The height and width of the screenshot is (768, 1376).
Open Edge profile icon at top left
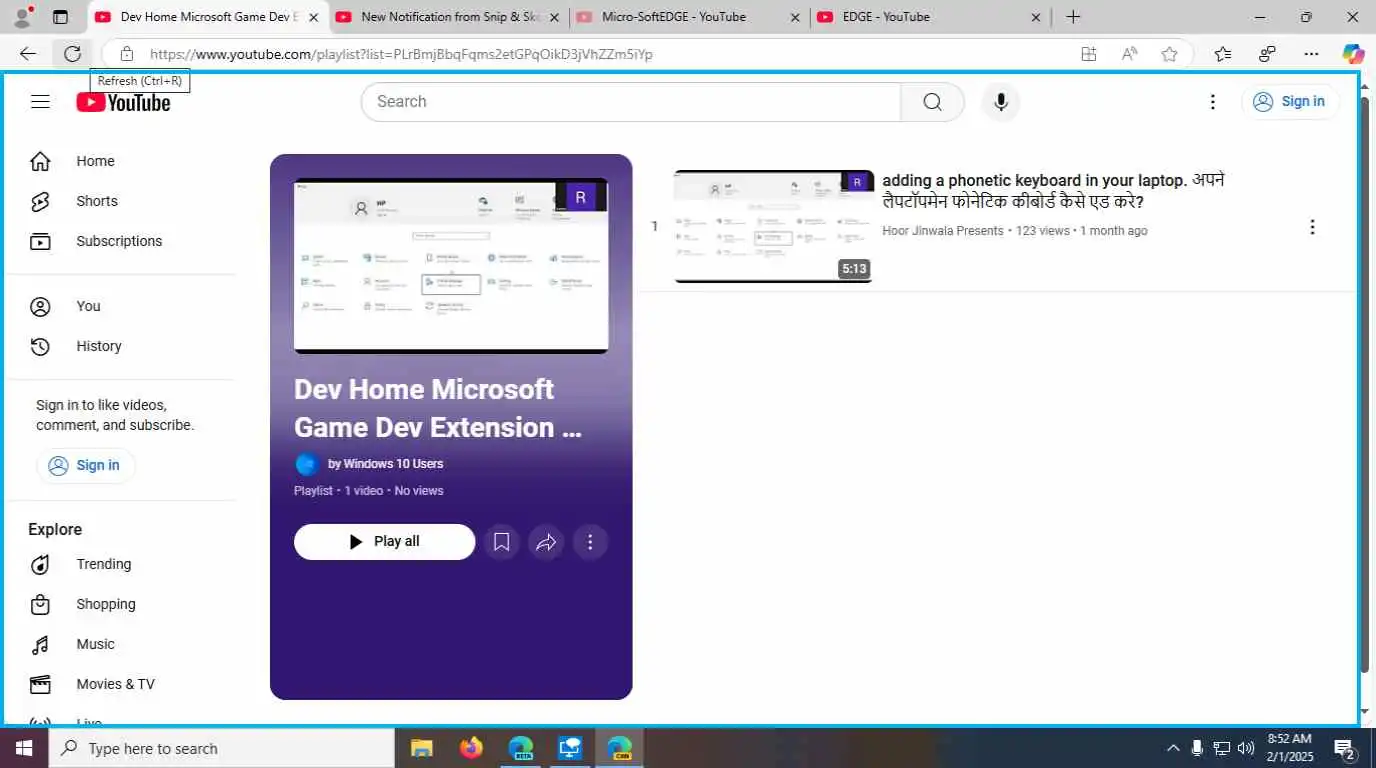[21, 17]
